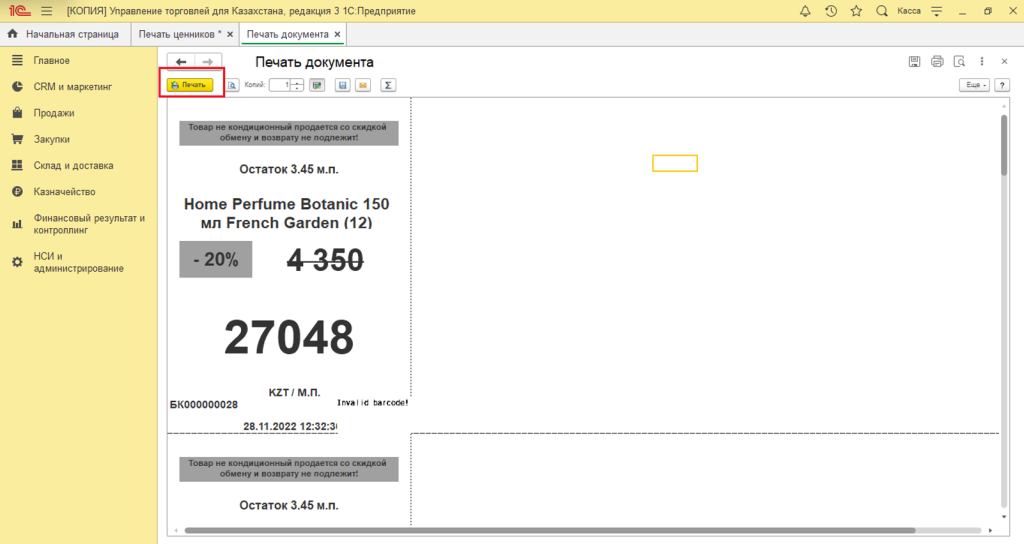The width and height of the screenshot is (1024, 544).
Task: Click the Склад и доставка grid icon
Action: click(18, 165)
